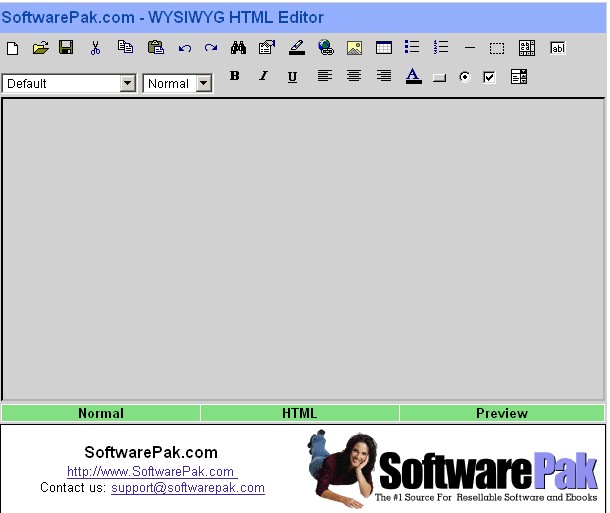Expand the Normal size dropdown
The width and height of the screenshot is (610, 513).
204,84
